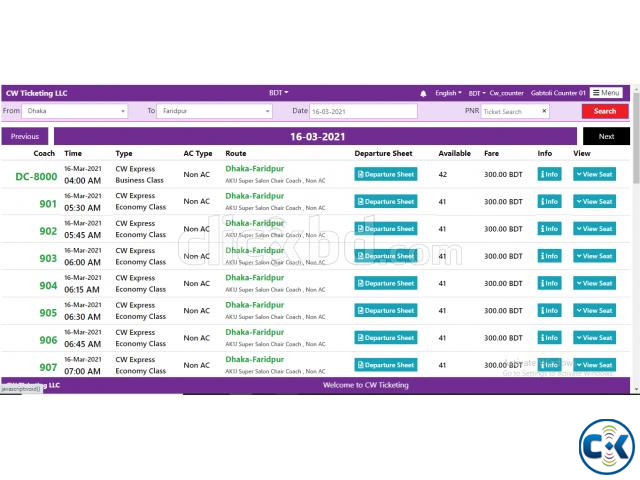
Task: Click coach number 907
Action: pos(48,367)
